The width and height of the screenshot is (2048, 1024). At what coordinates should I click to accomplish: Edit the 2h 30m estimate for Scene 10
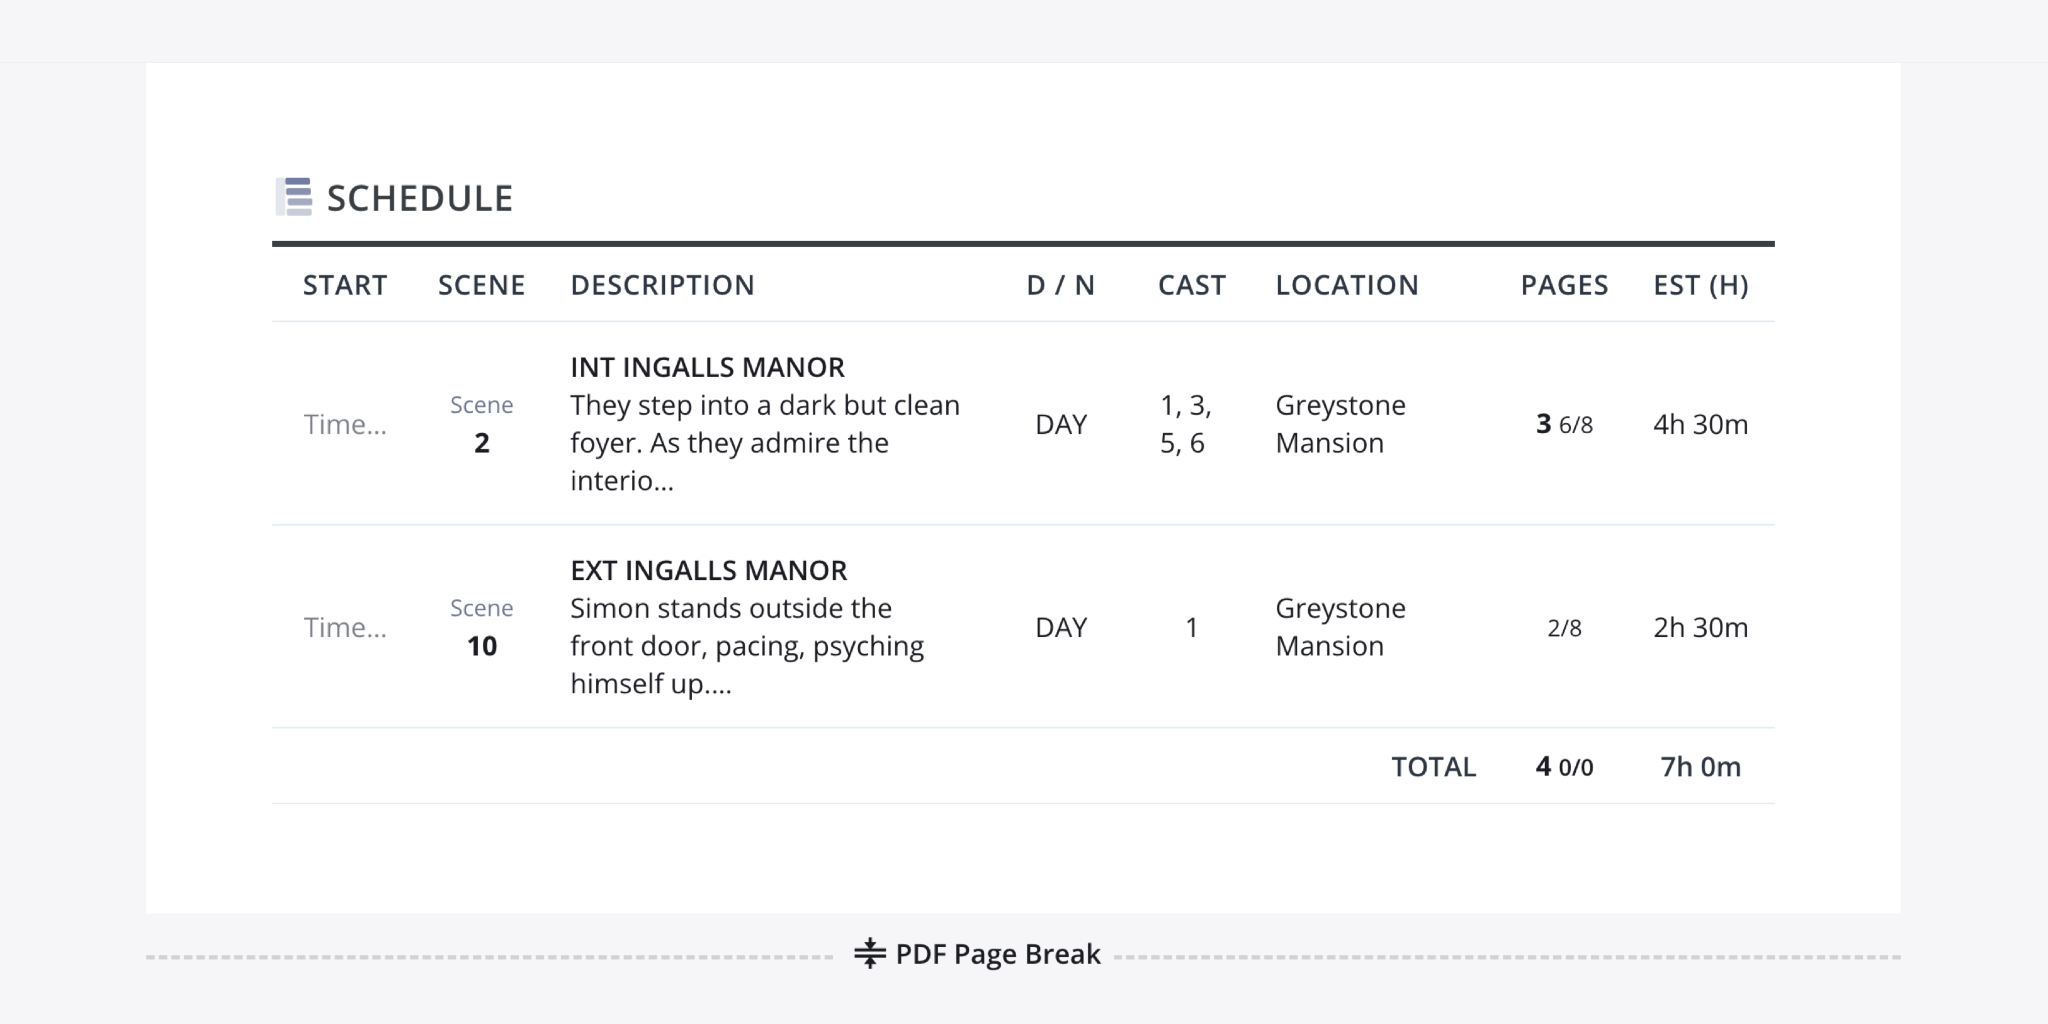pyautogui.click(x=1700, y=628)
